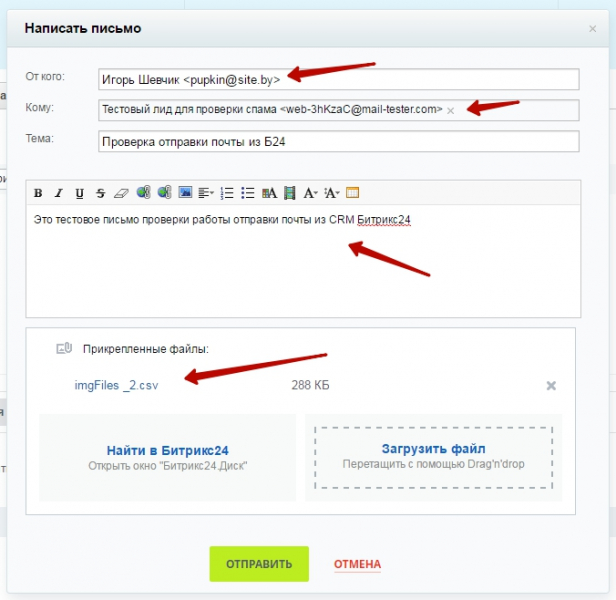Click the insert table icon
The height and width of the screenshot is (600, 616).
(x=353, y=193)
